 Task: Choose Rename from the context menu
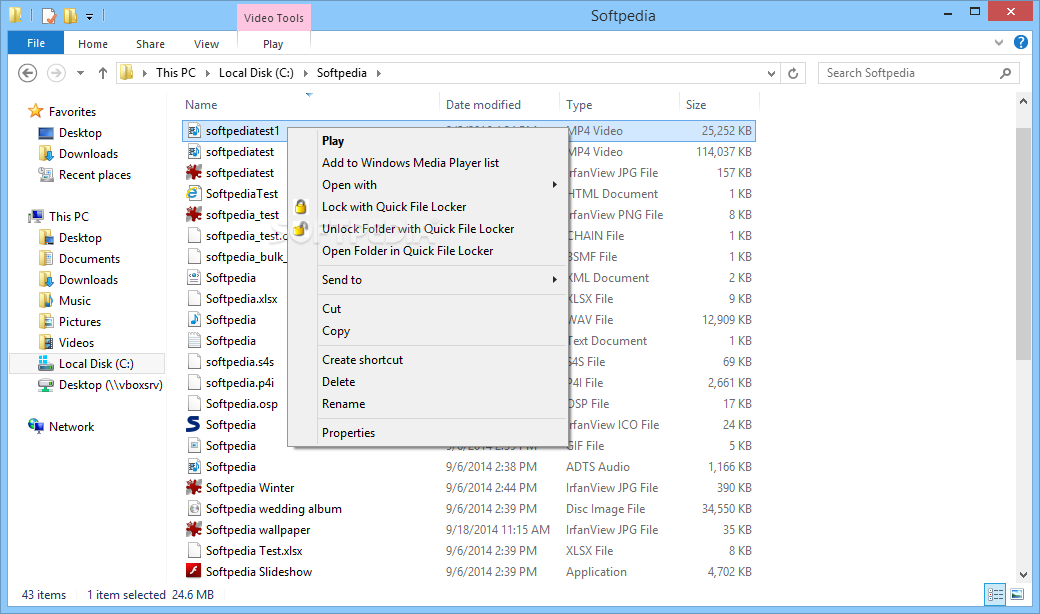pyautogui.click(x=343, y=403)
